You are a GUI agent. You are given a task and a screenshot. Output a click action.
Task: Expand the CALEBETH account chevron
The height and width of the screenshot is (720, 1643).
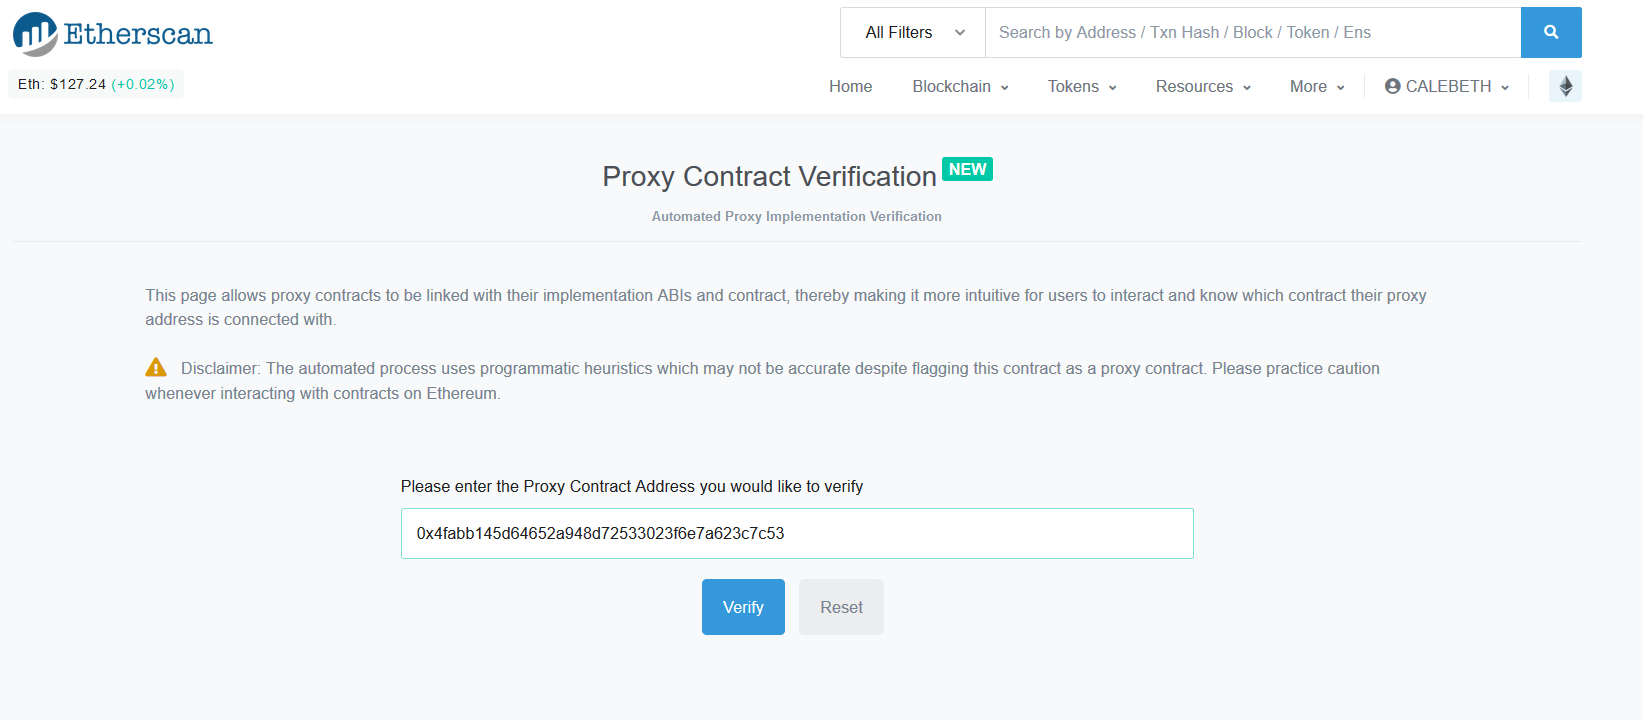pos(1506,86)
